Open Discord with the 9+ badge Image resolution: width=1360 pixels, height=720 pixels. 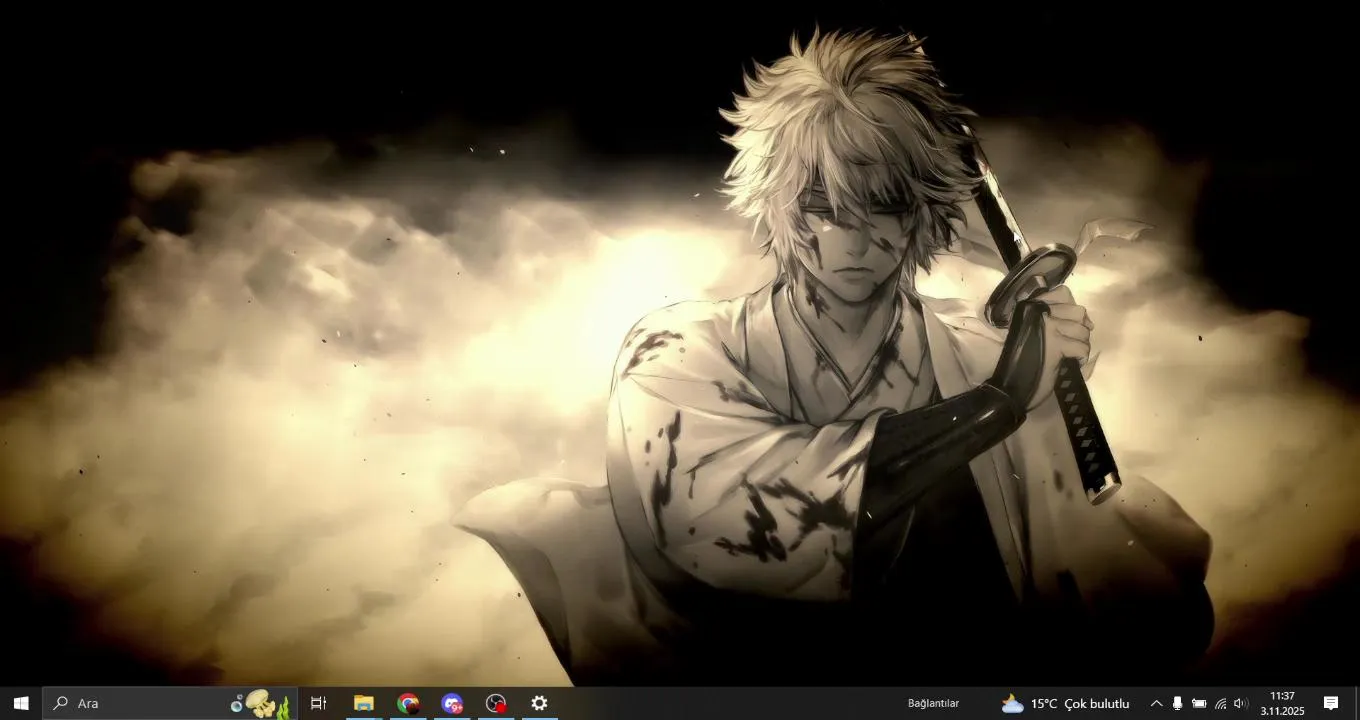point(452,703)
